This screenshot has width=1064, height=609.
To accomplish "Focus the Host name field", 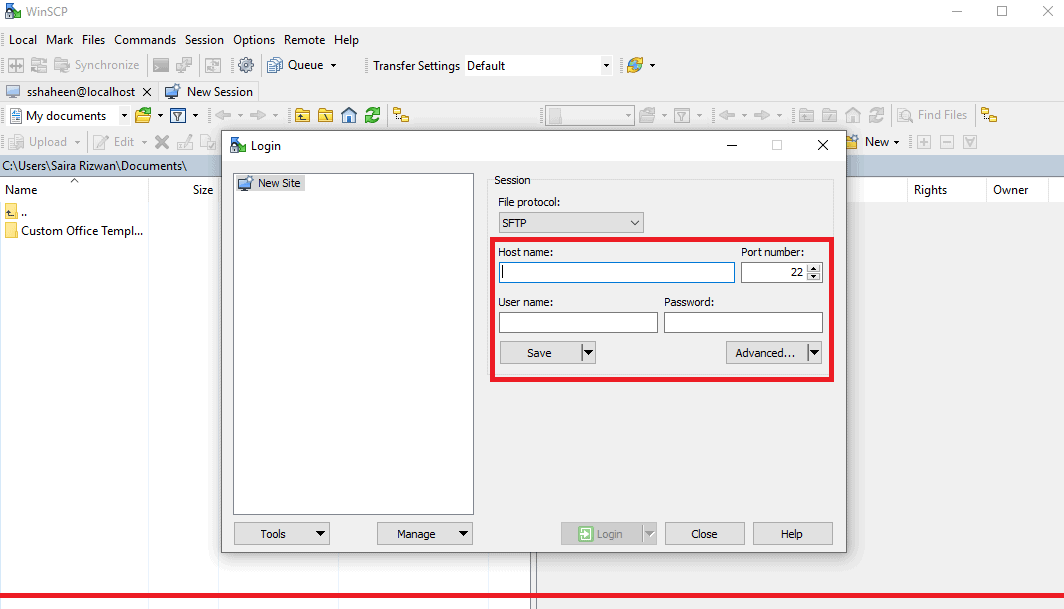I will pos(616,272).
